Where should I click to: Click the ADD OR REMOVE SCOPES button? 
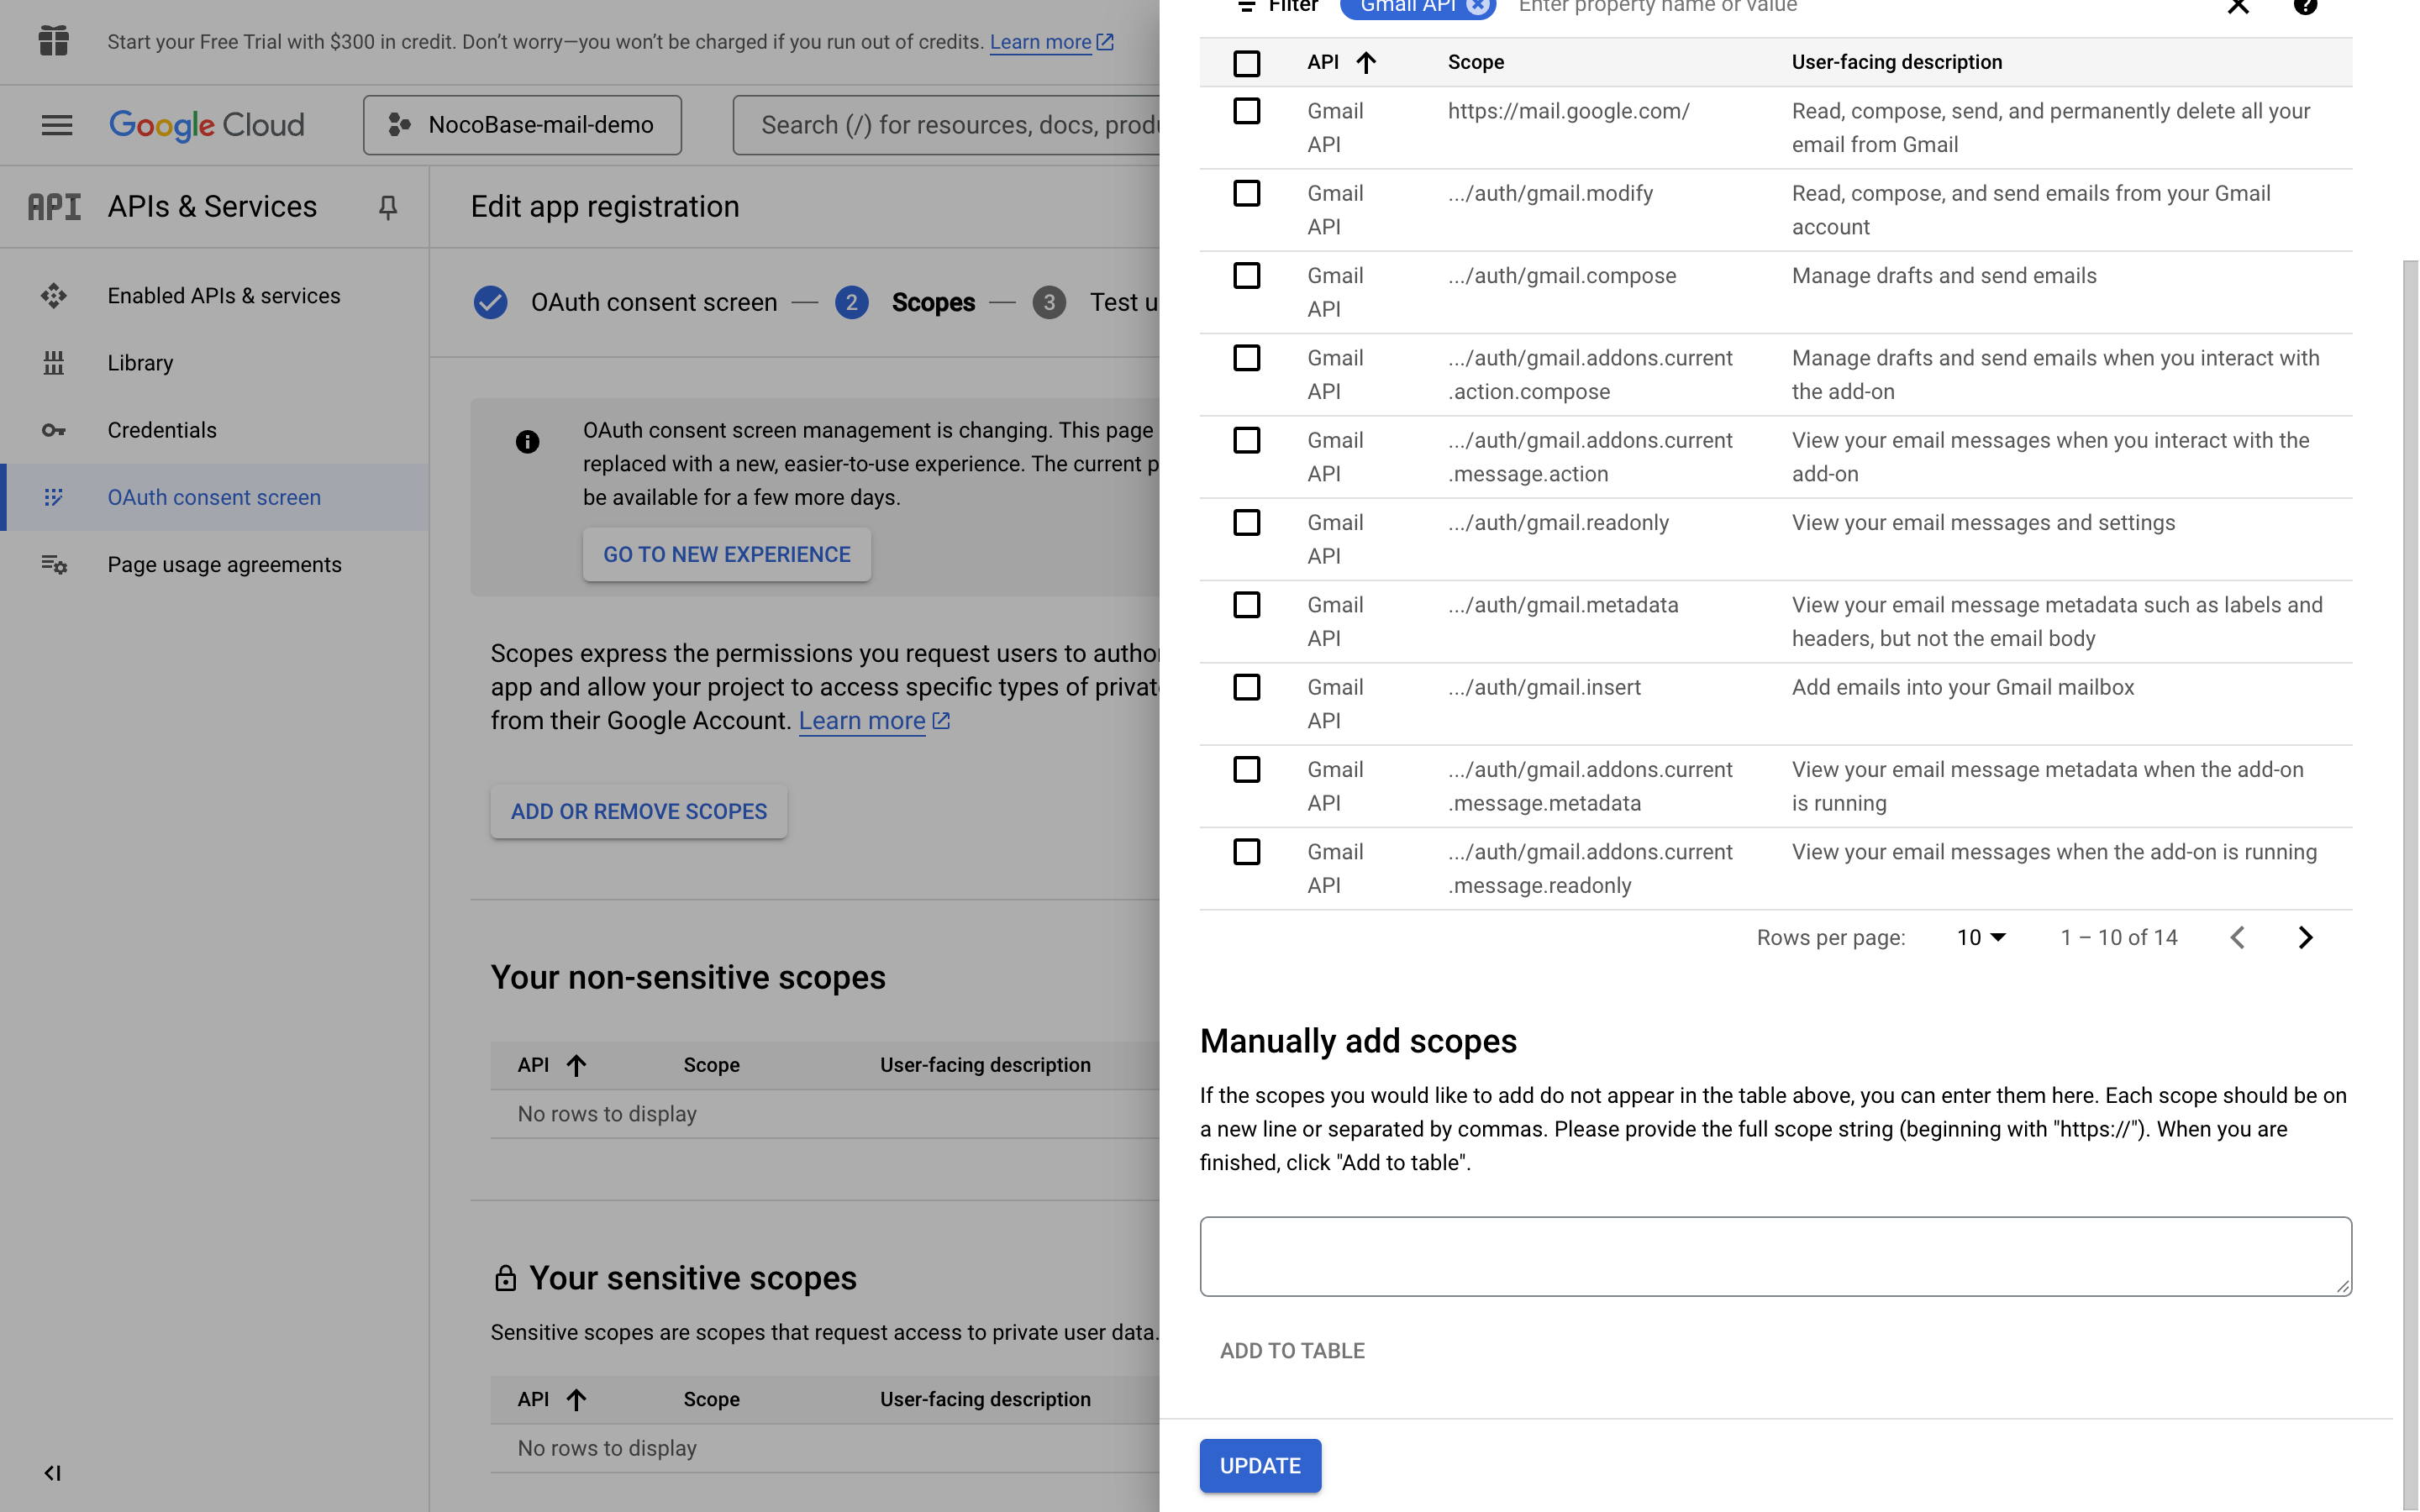click(638, 811)
